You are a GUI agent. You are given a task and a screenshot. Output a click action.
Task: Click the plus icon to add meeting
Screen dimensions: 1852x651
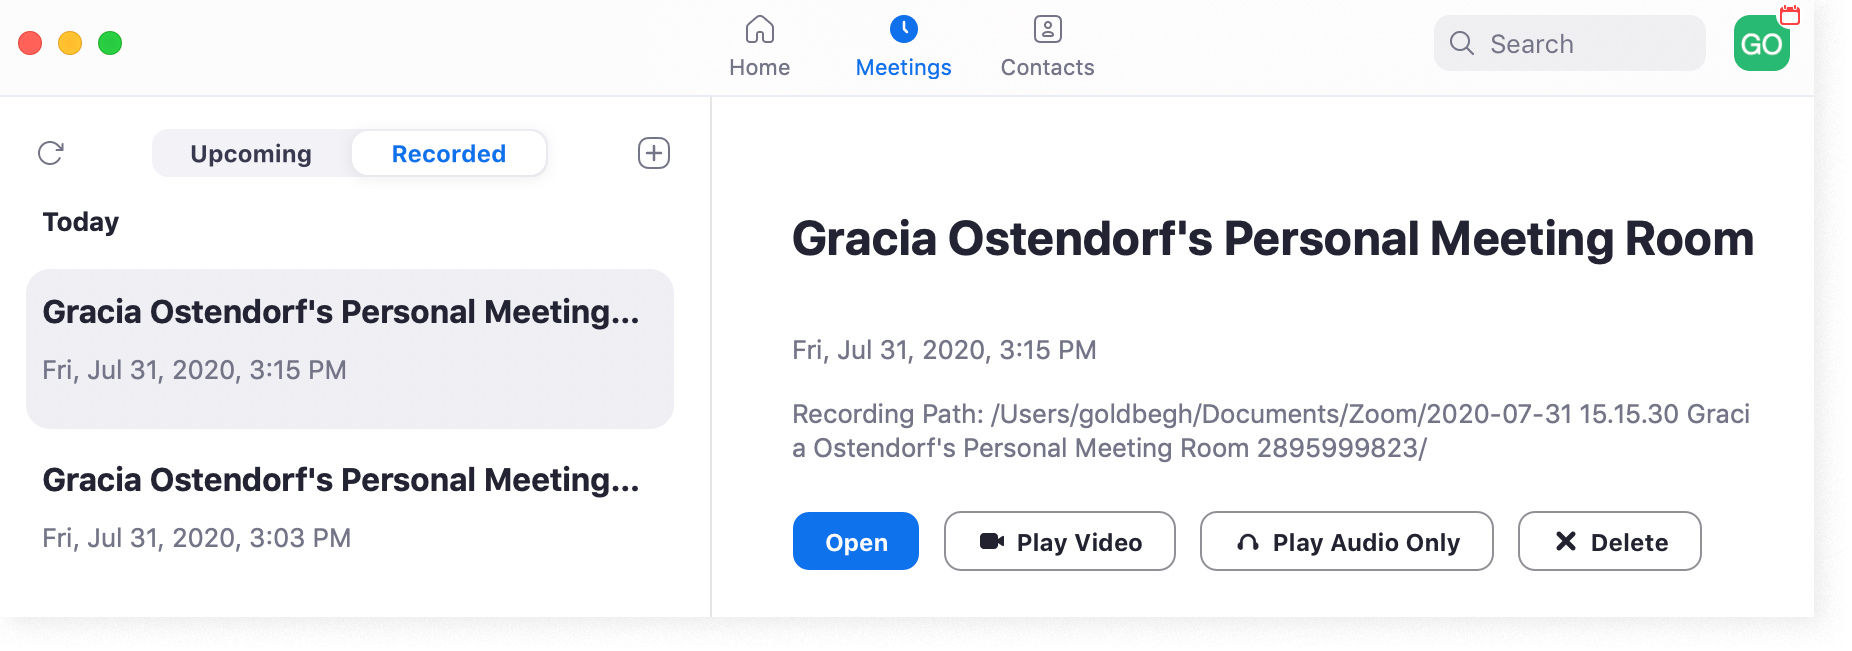click(x=654, y=153)
